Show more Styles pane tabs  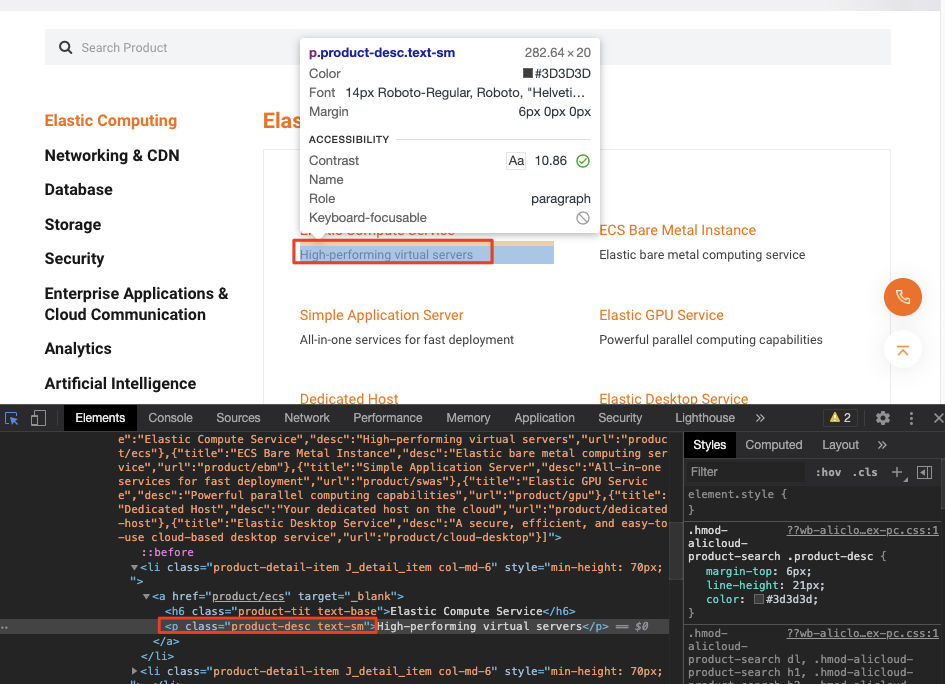(882, 445)
